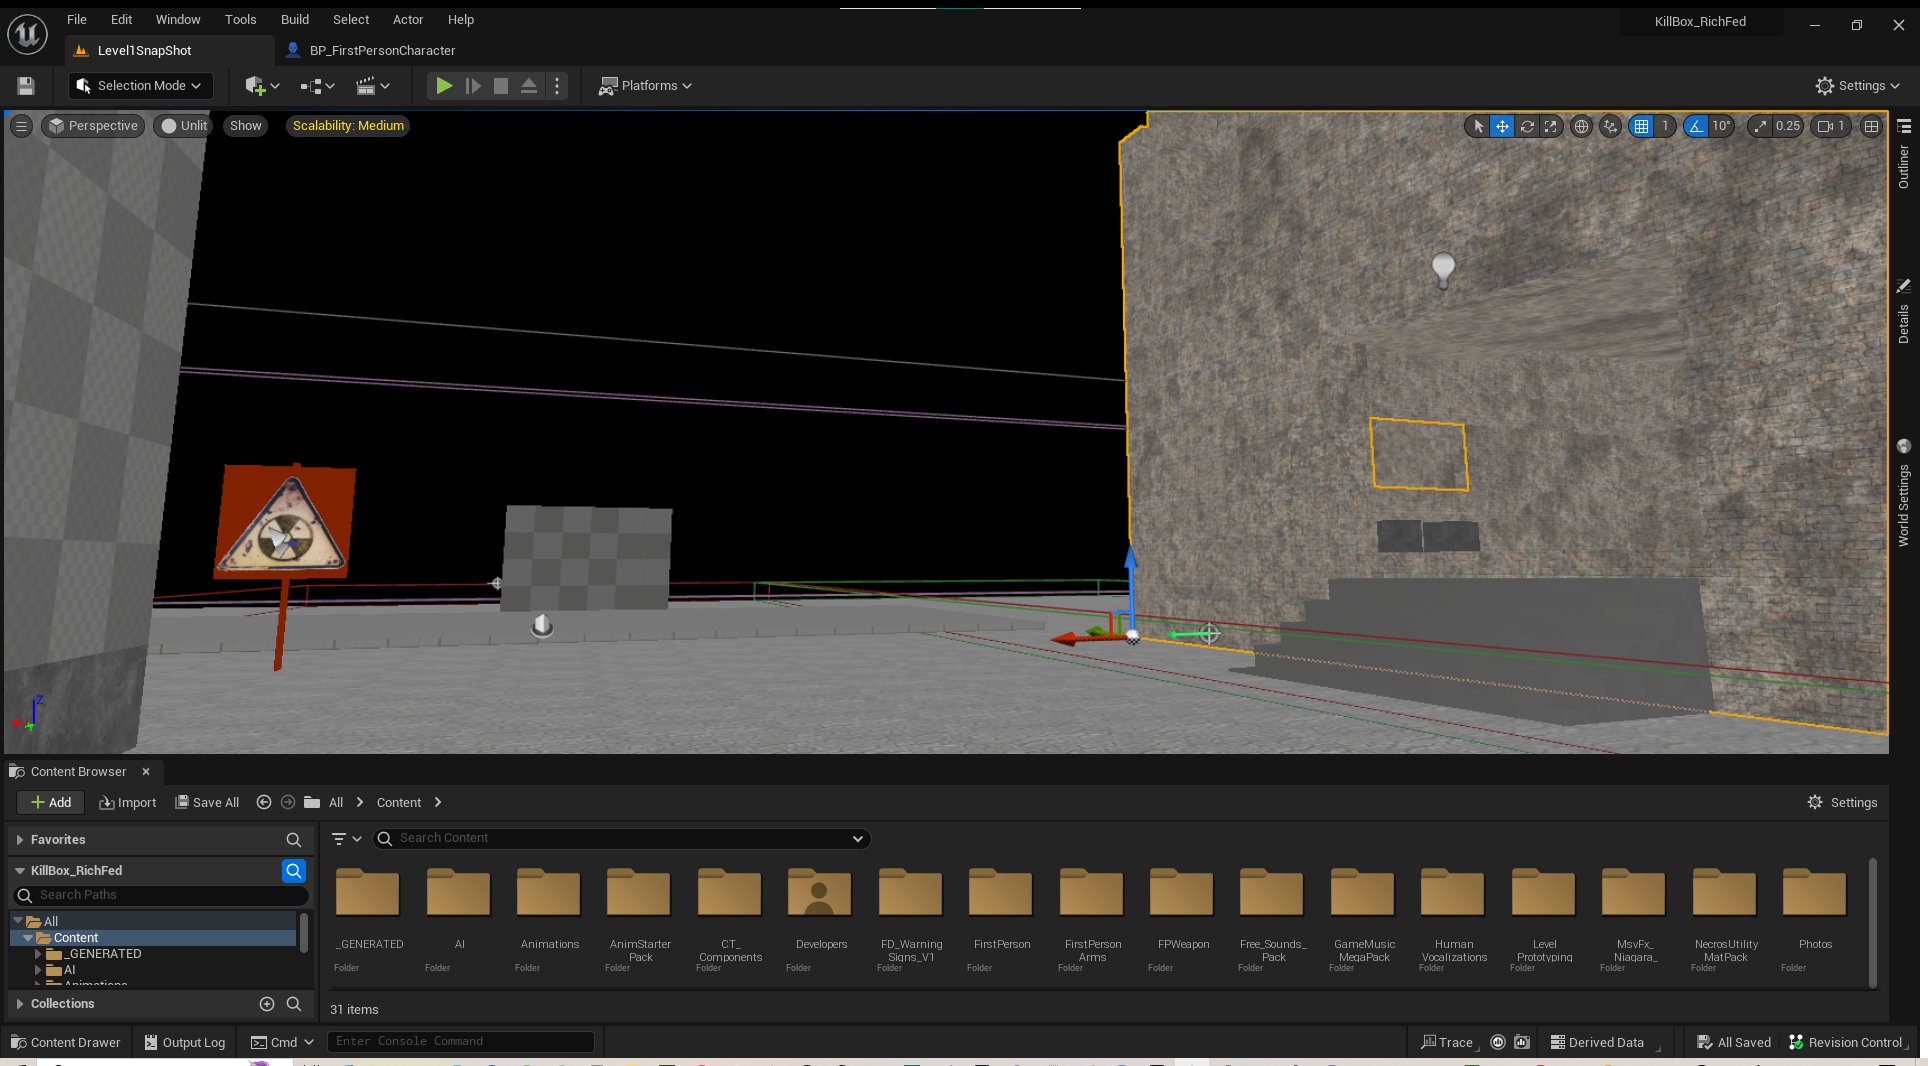
Task: Open the viewport Show menu
Action: (x=245, y=126)
